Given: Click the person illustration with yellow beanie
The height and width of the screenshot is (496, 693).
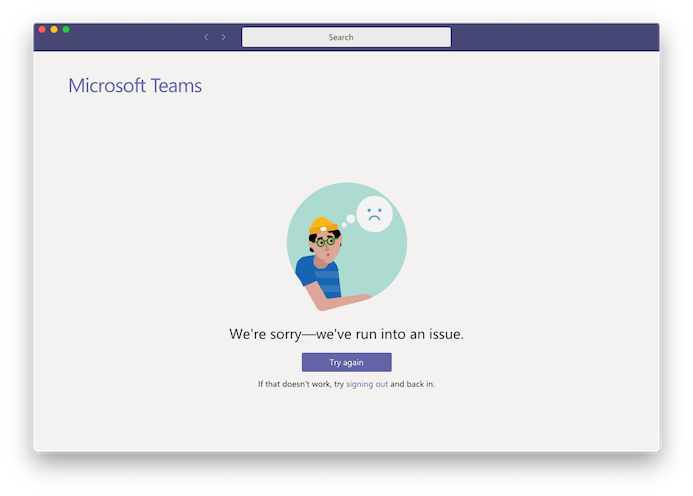Looking at the screenshot, I should coord(329,265).
